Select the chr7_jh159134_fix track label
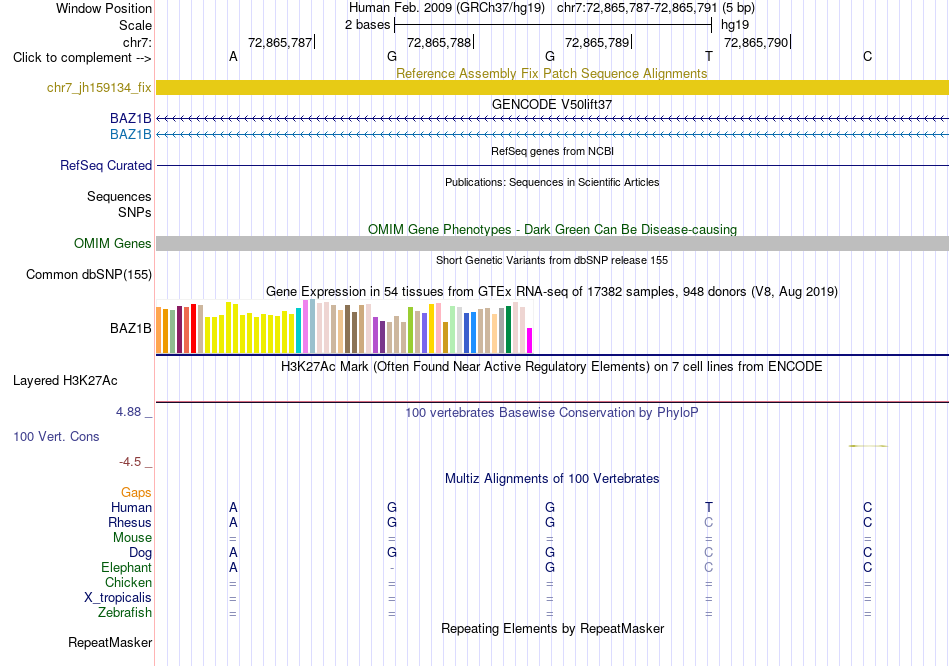 tap(99, 88)
